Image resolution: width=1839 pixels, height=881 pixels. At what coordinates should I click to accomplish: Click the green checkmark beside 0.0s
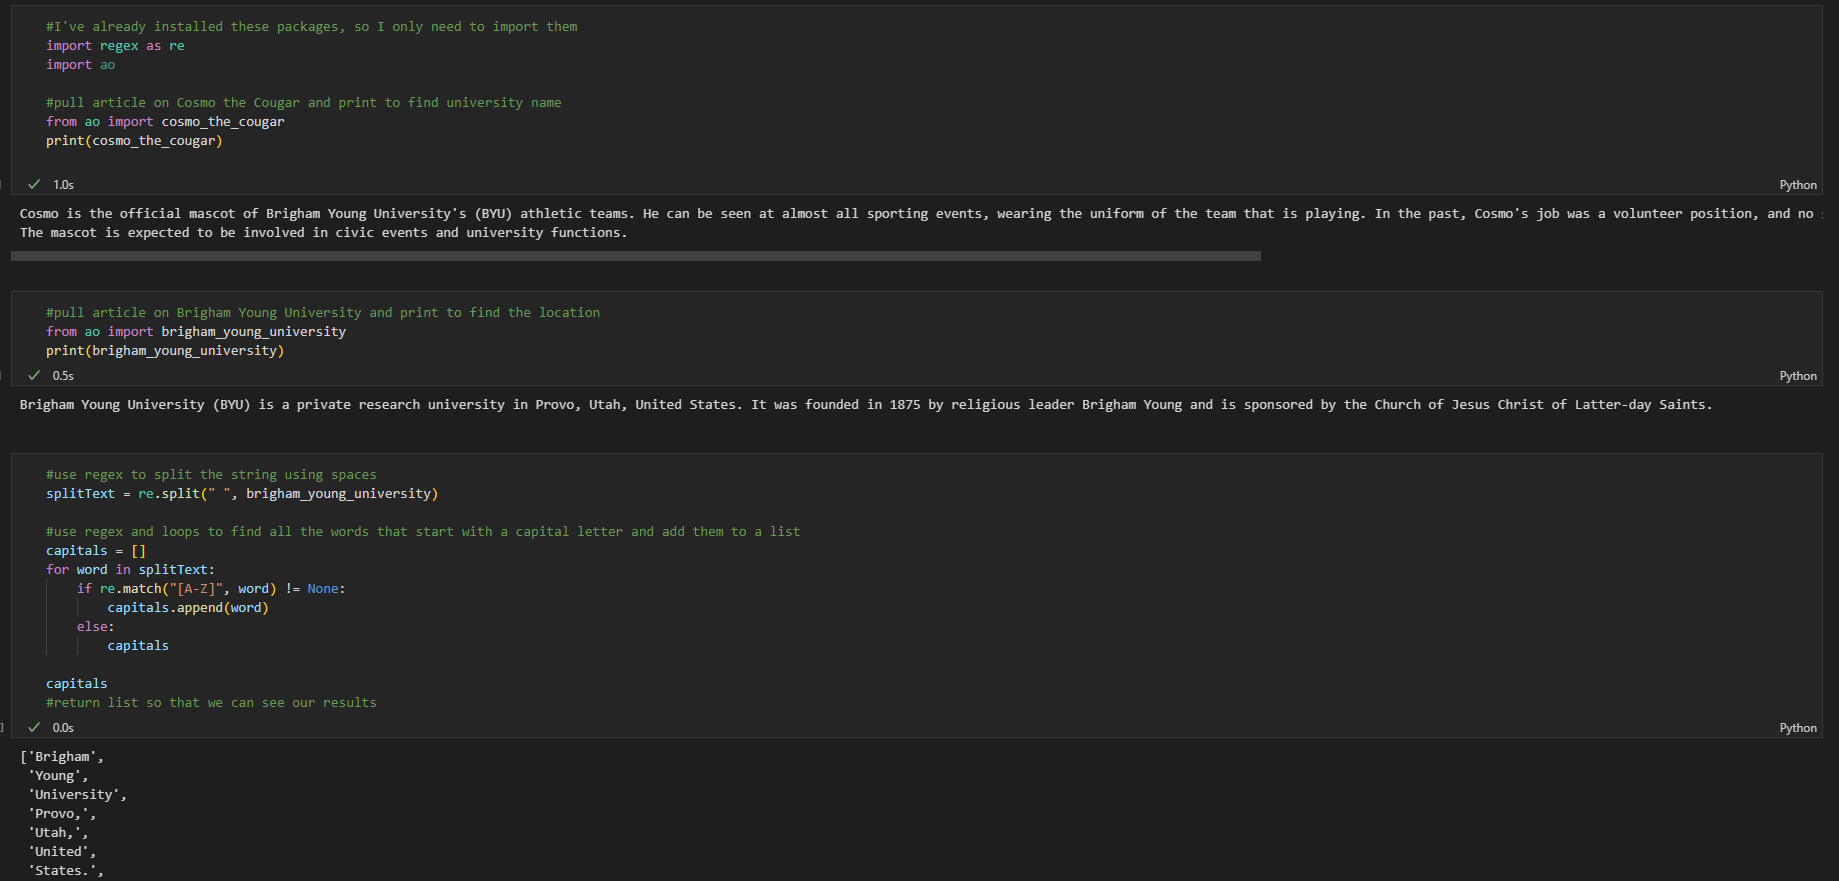pos(34,727)
